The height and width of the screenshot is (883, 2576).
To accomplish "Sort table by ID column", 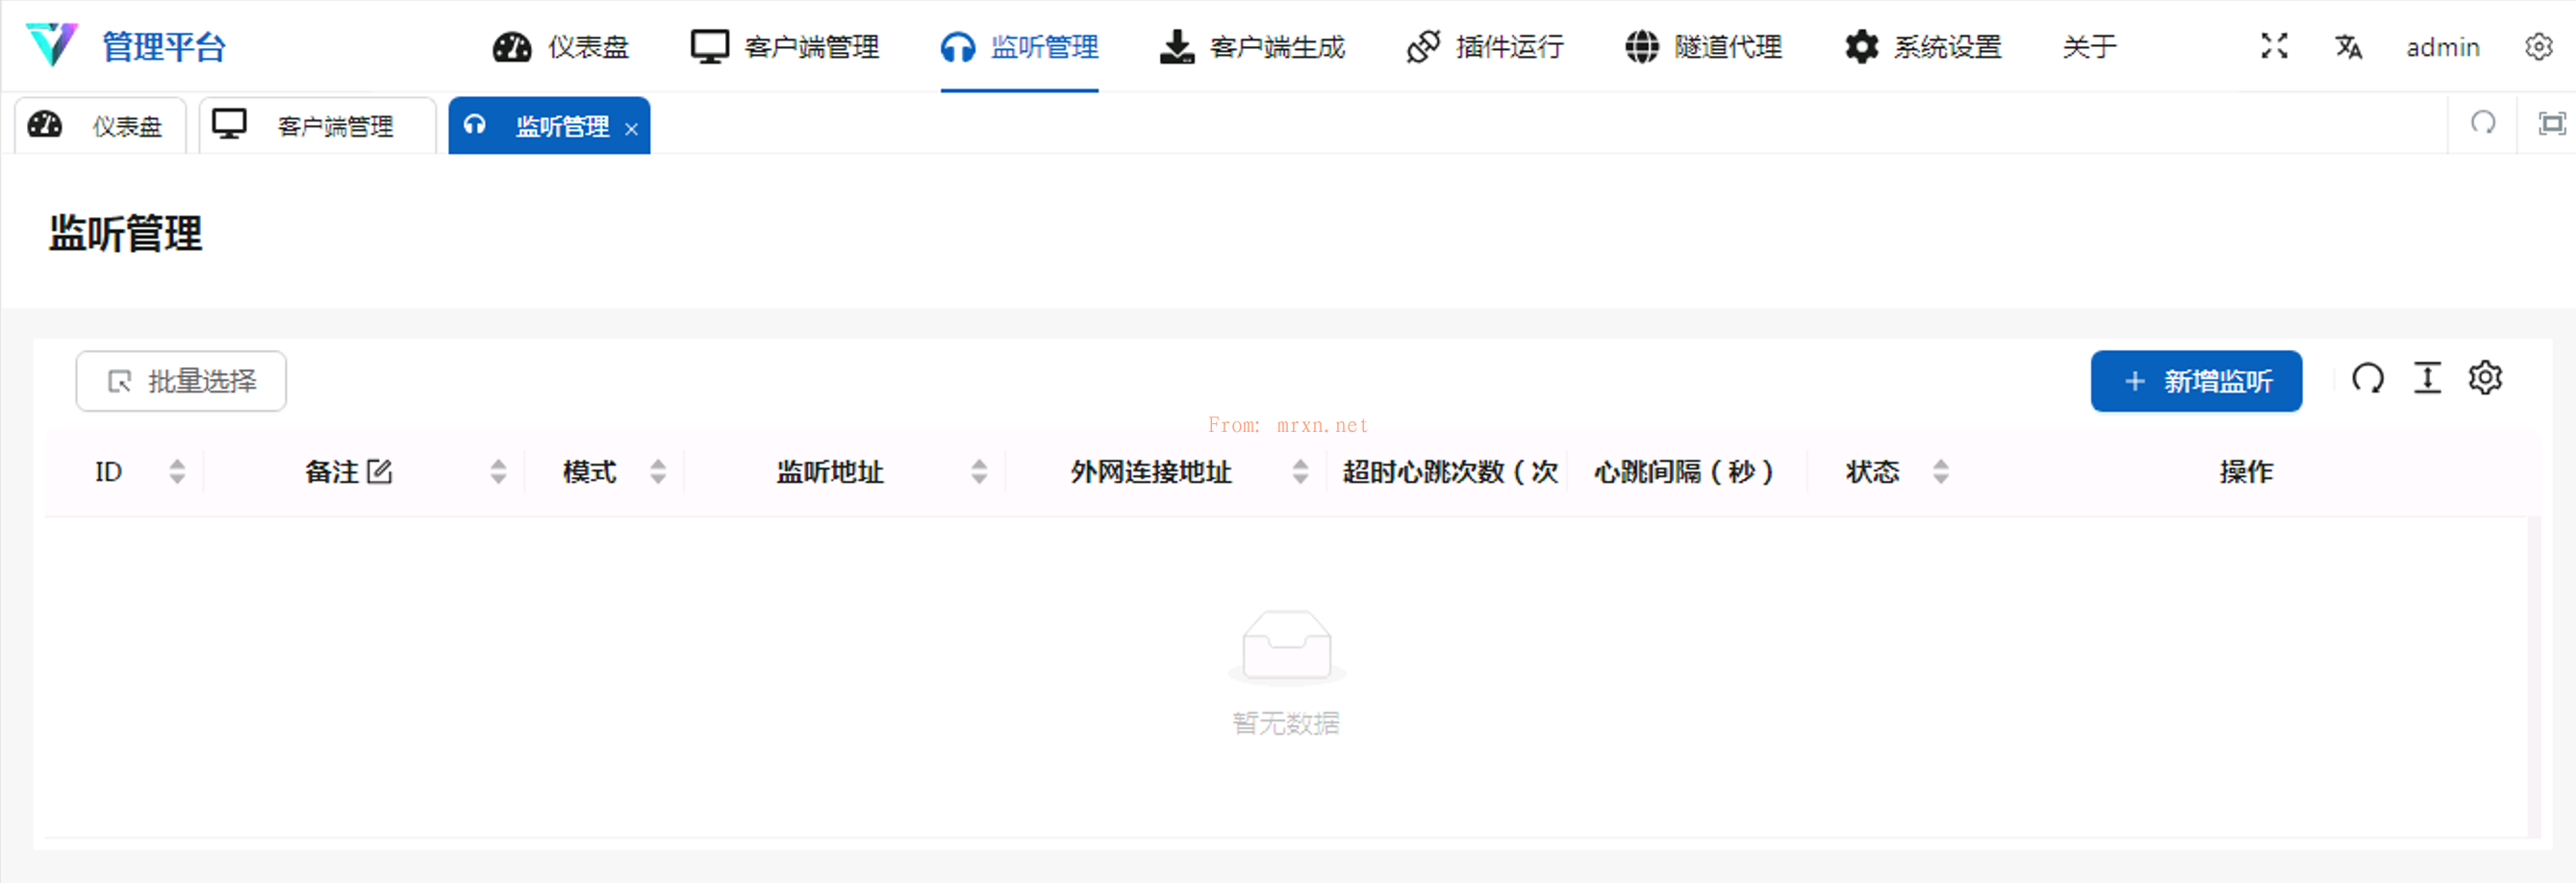I will pos(177,471).
